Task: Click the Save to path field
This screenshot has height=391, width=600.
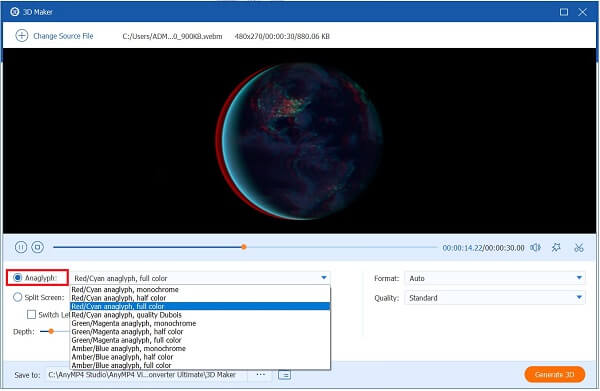Action: point(147,375)
